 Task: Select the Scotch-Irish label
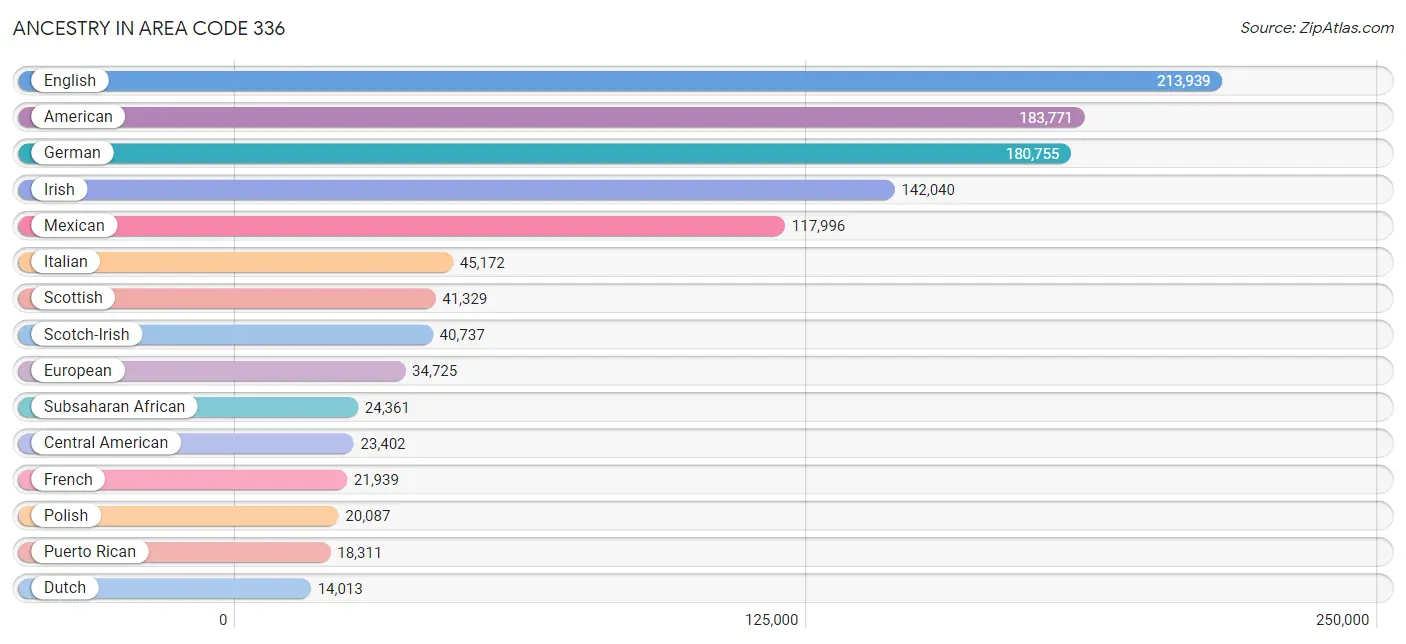86,334
